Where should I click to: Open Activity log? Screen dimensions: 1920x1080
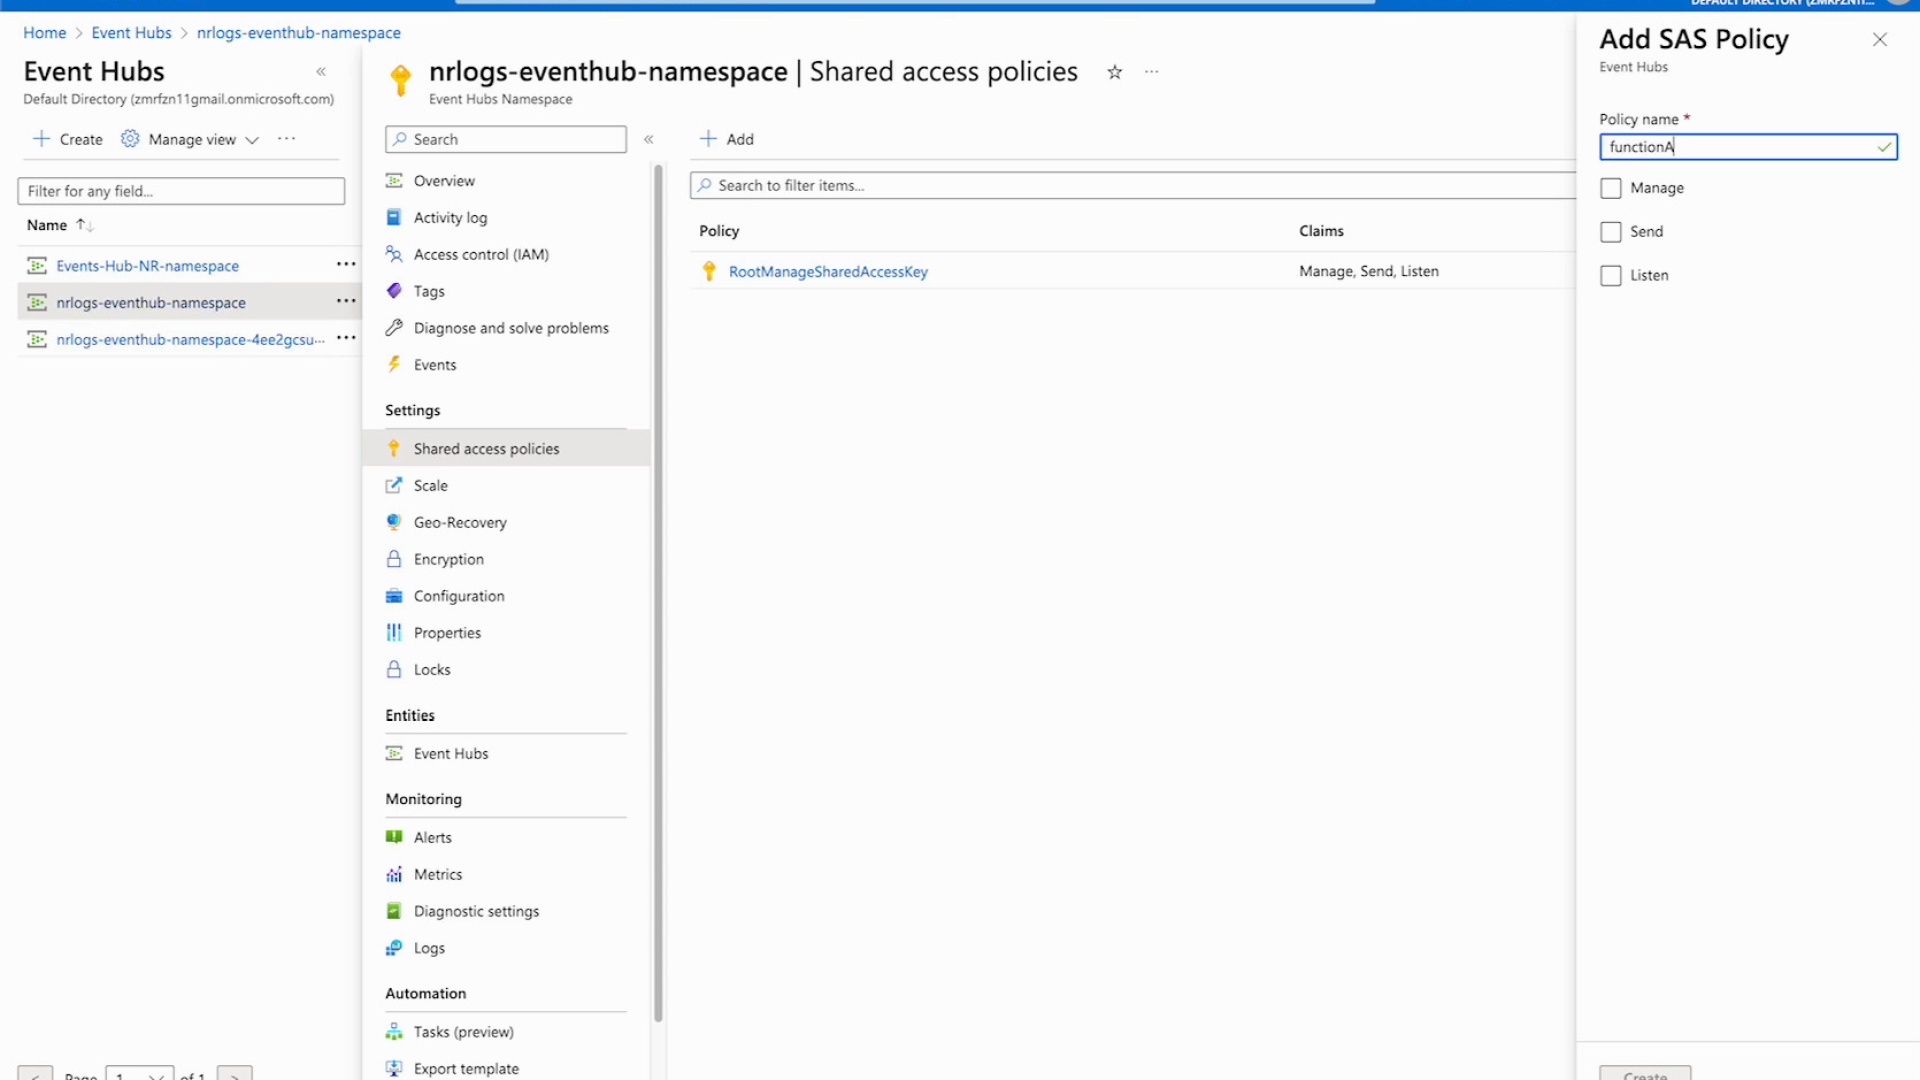click(x=450, y=218)
